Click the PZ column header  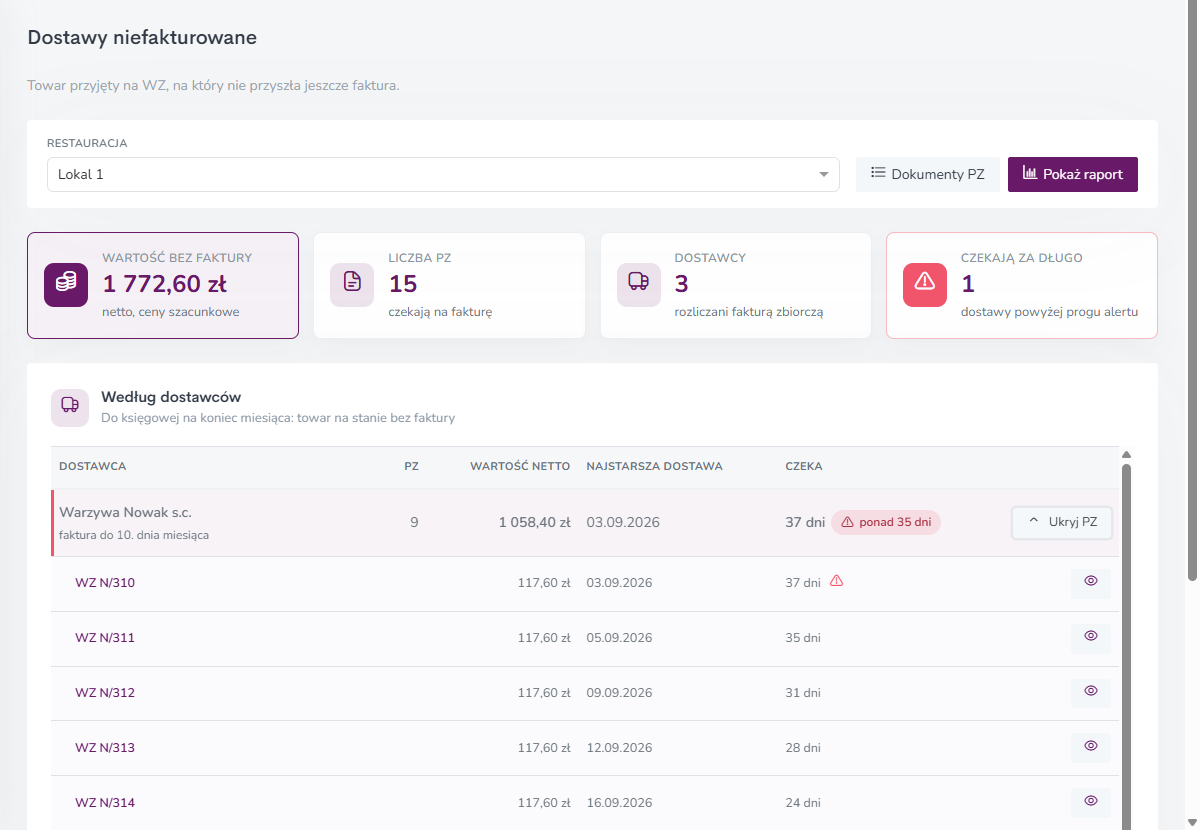click(x=411, y=466)
